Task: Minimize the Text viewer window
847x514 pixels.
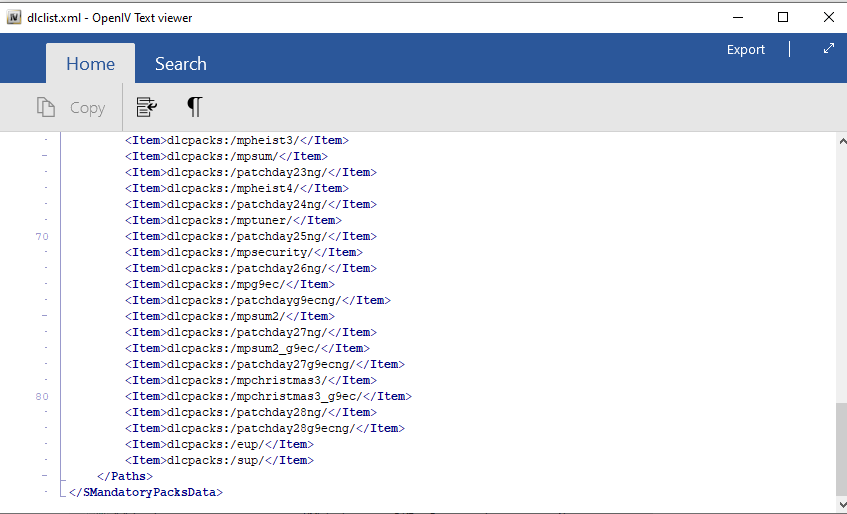Action: (737, 17)
